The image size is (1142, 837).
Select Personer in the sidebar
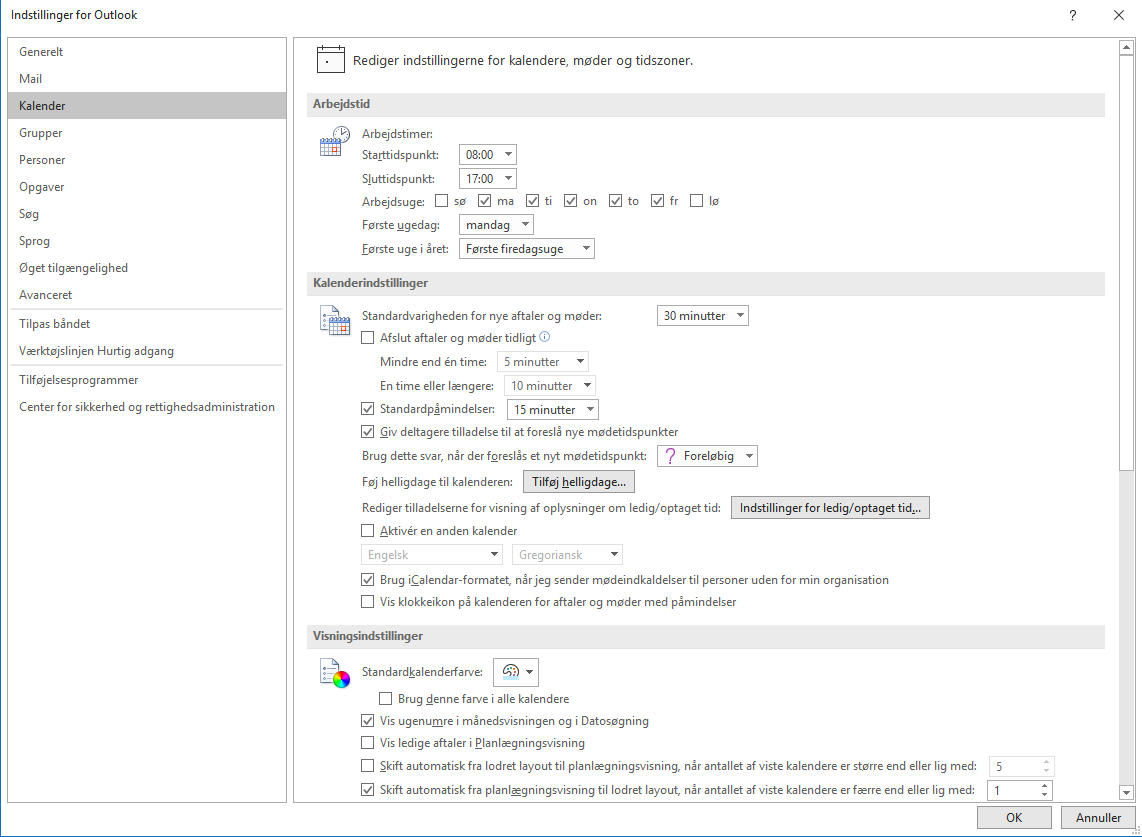click(146, 160)
